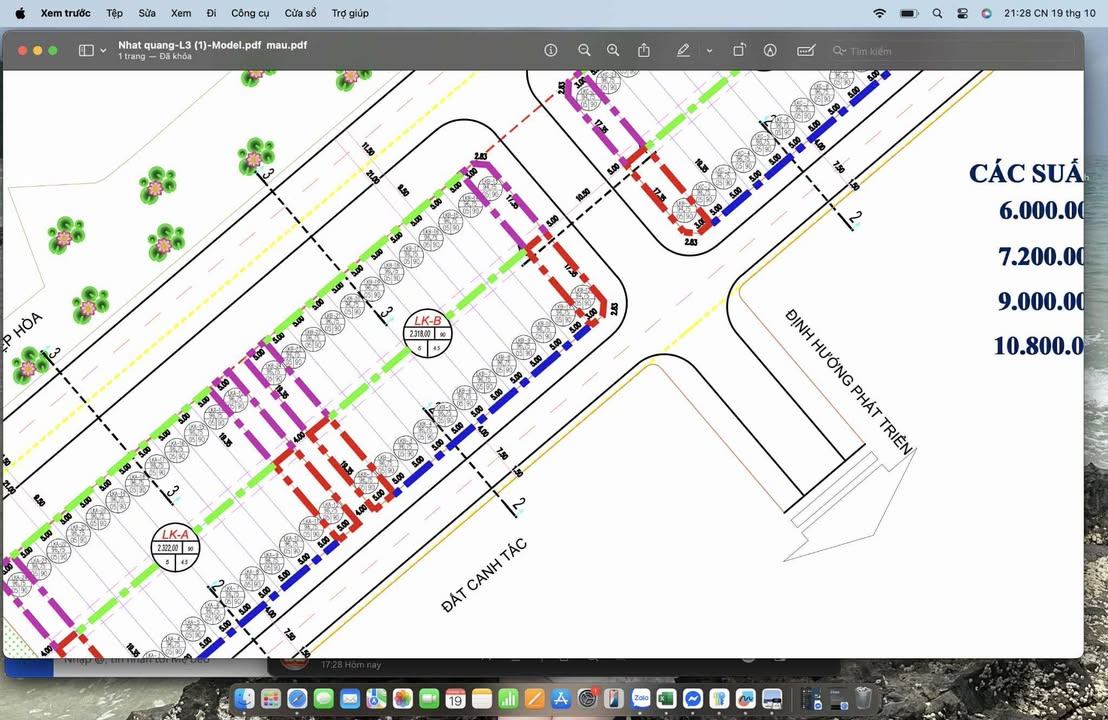Open the form filling tool
The width and height of the screenshot is (1108, 720).
tap(805, 50)
